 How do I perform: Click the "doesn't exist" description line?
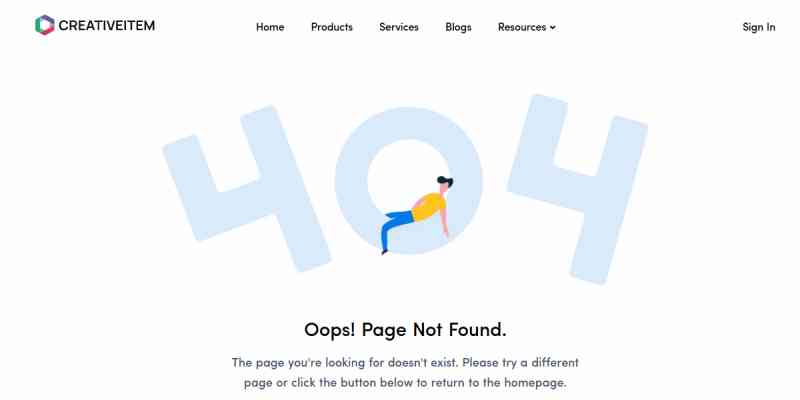pos(405,363)
